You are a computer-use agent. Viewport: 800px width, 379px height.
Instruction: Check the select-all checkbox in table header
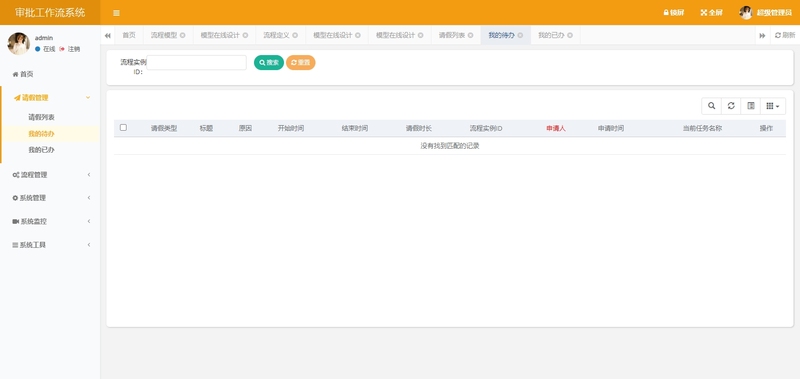(x=123, y=128)
